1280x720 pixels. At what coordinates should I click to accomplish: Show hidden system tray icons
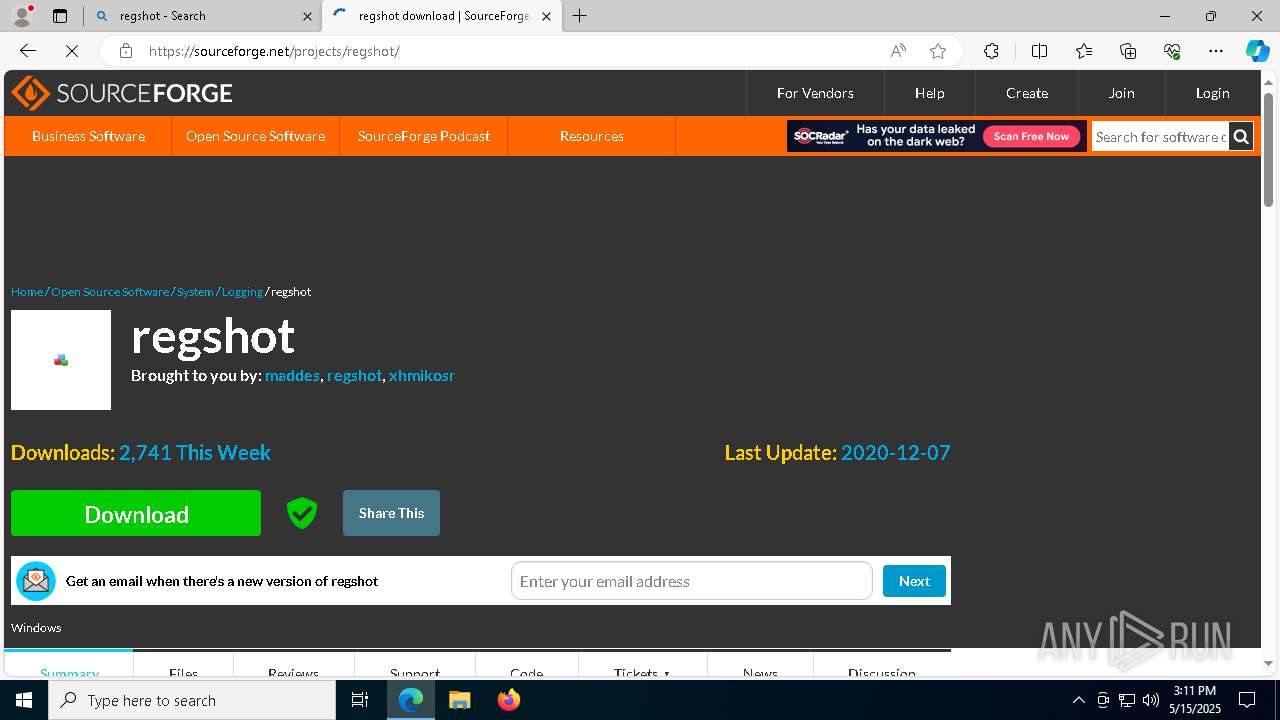click(x=1078, y=700)
